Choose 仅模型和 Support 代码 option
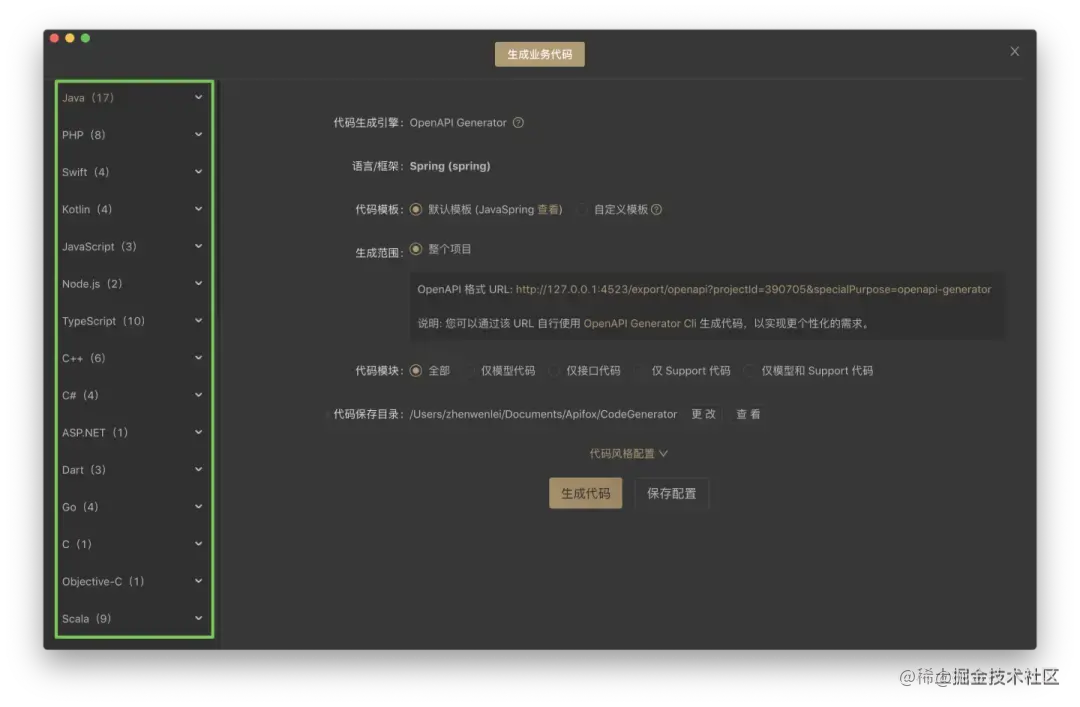The width and height of the screenshot is (1080, 707). (x=749, y=371)
